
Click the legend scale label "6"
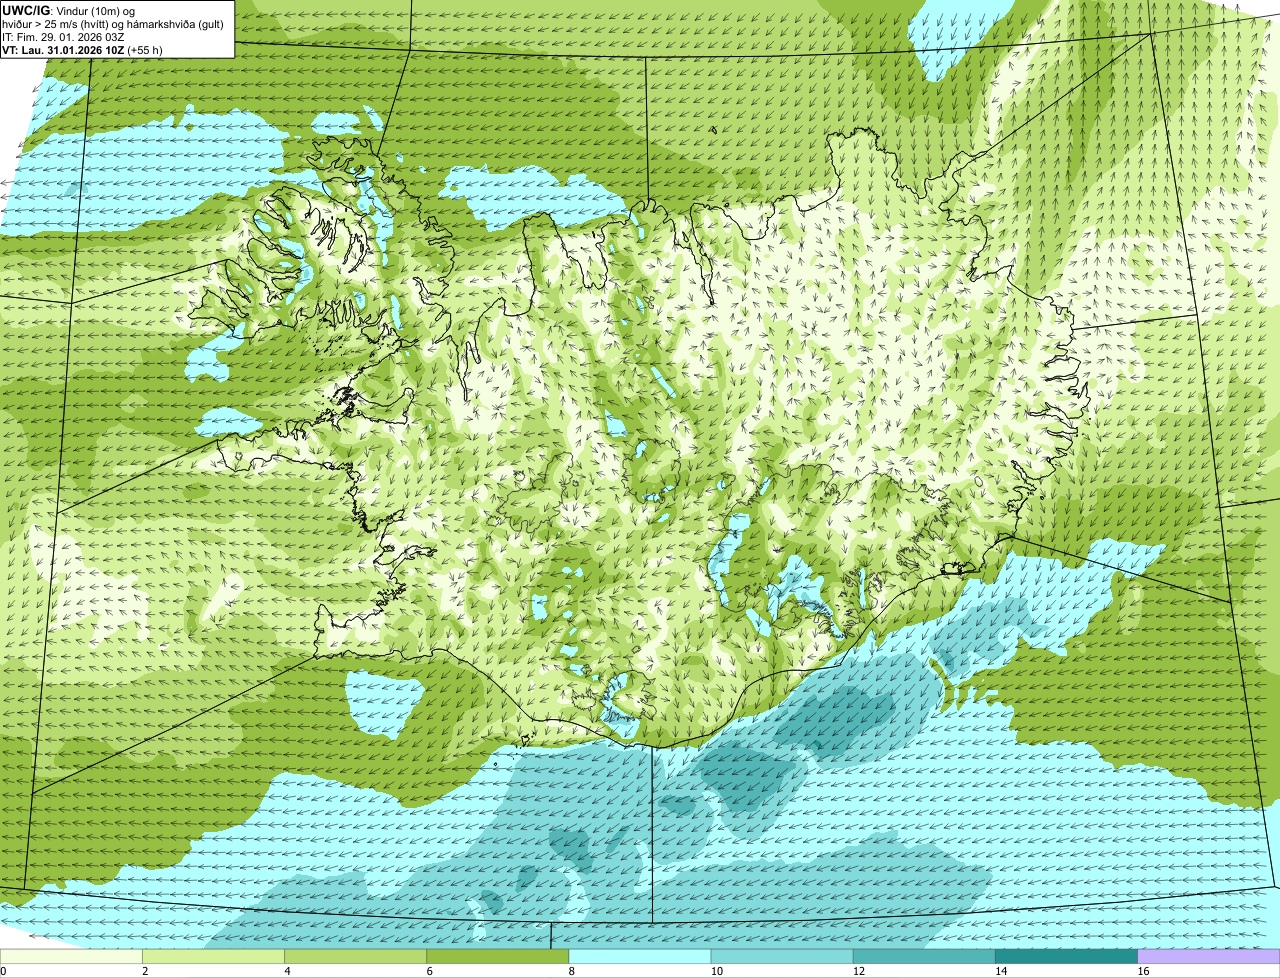click(x=429, y=971)
